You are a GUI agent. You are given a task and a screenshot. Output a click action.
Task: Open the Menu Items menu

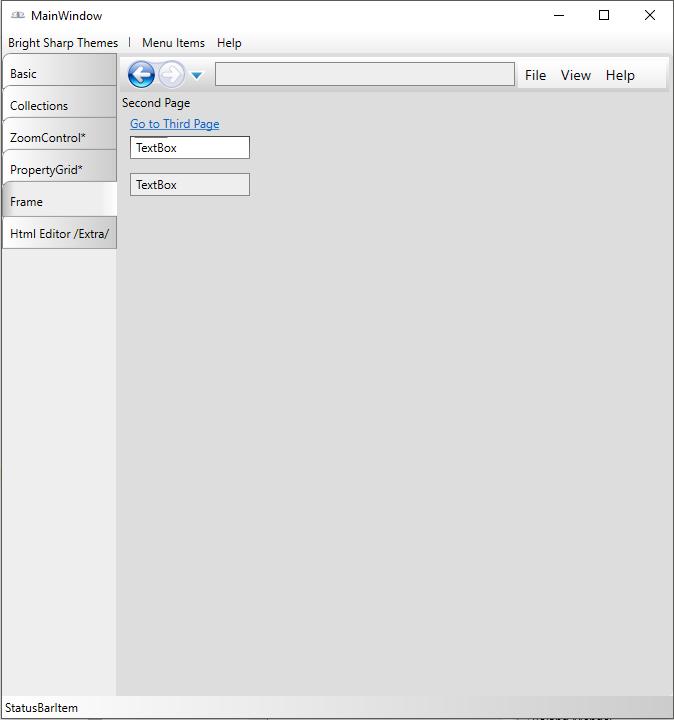click(x=173, y=43)
